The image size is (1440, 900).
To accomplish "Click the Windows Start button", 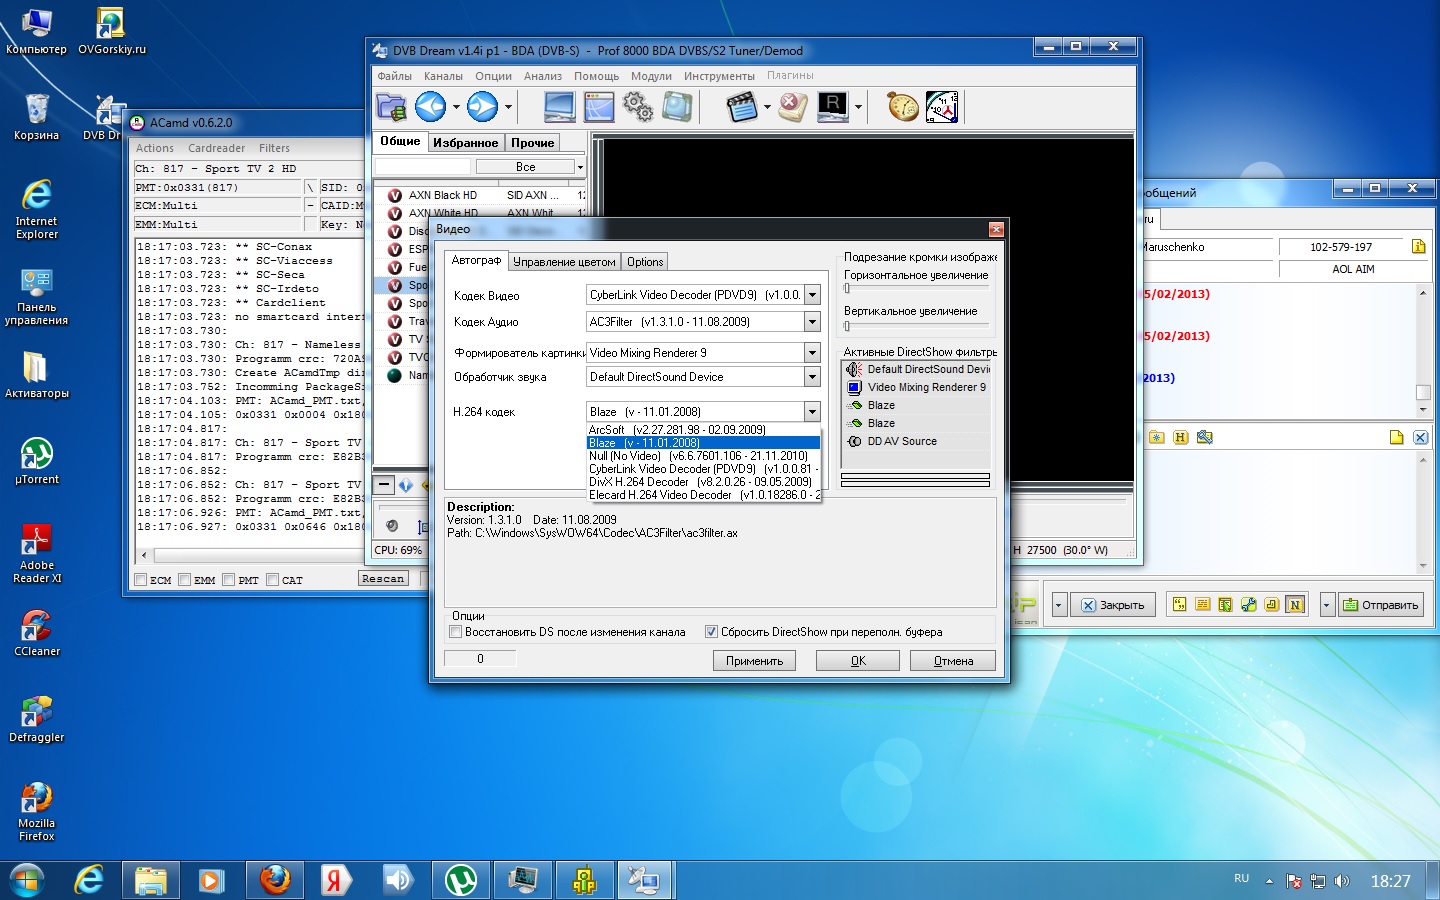I will point(26,879).
